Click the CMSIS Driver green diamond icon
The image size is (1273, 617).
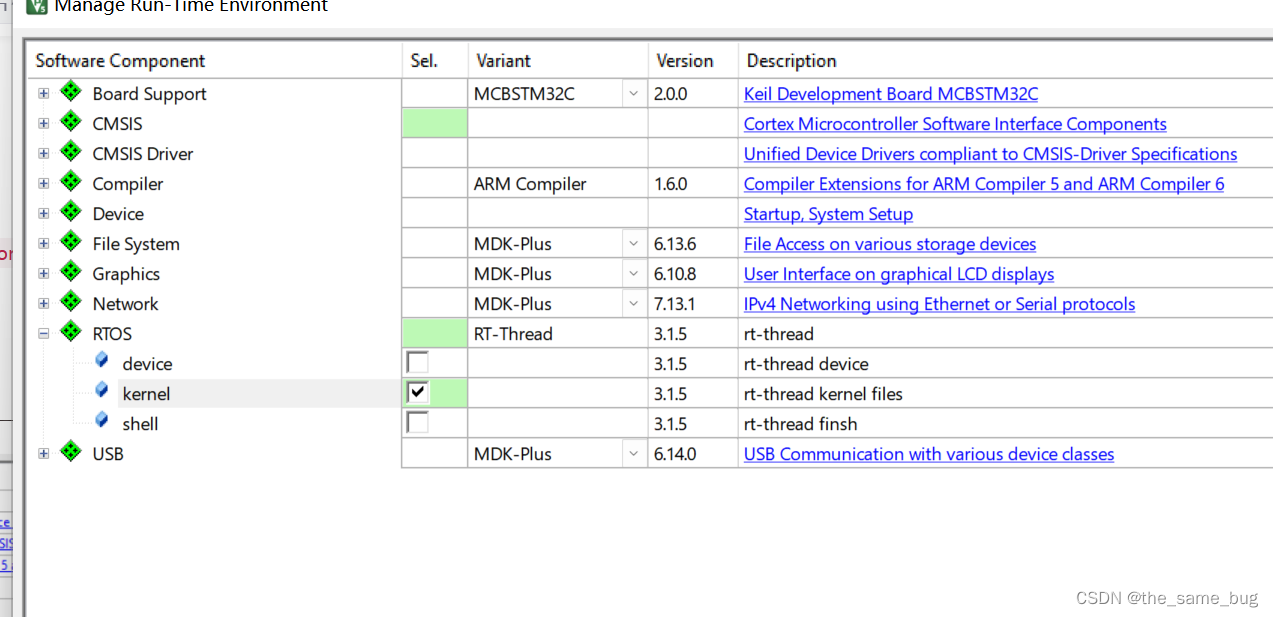coord(70,152)
